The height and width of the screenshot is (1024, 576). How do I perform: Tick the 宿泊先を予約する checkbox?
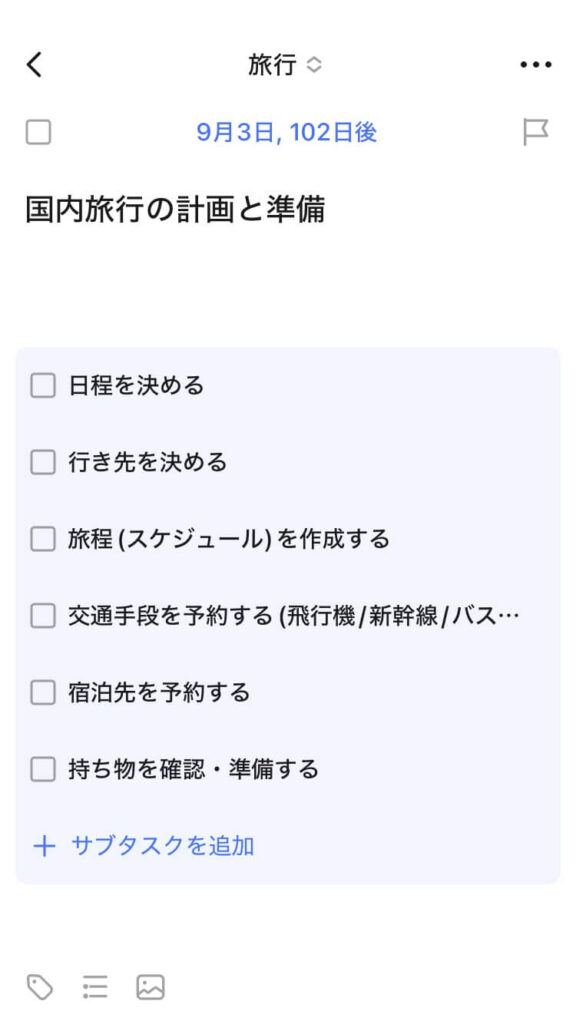pyautogui.click(x=43, y=692)
